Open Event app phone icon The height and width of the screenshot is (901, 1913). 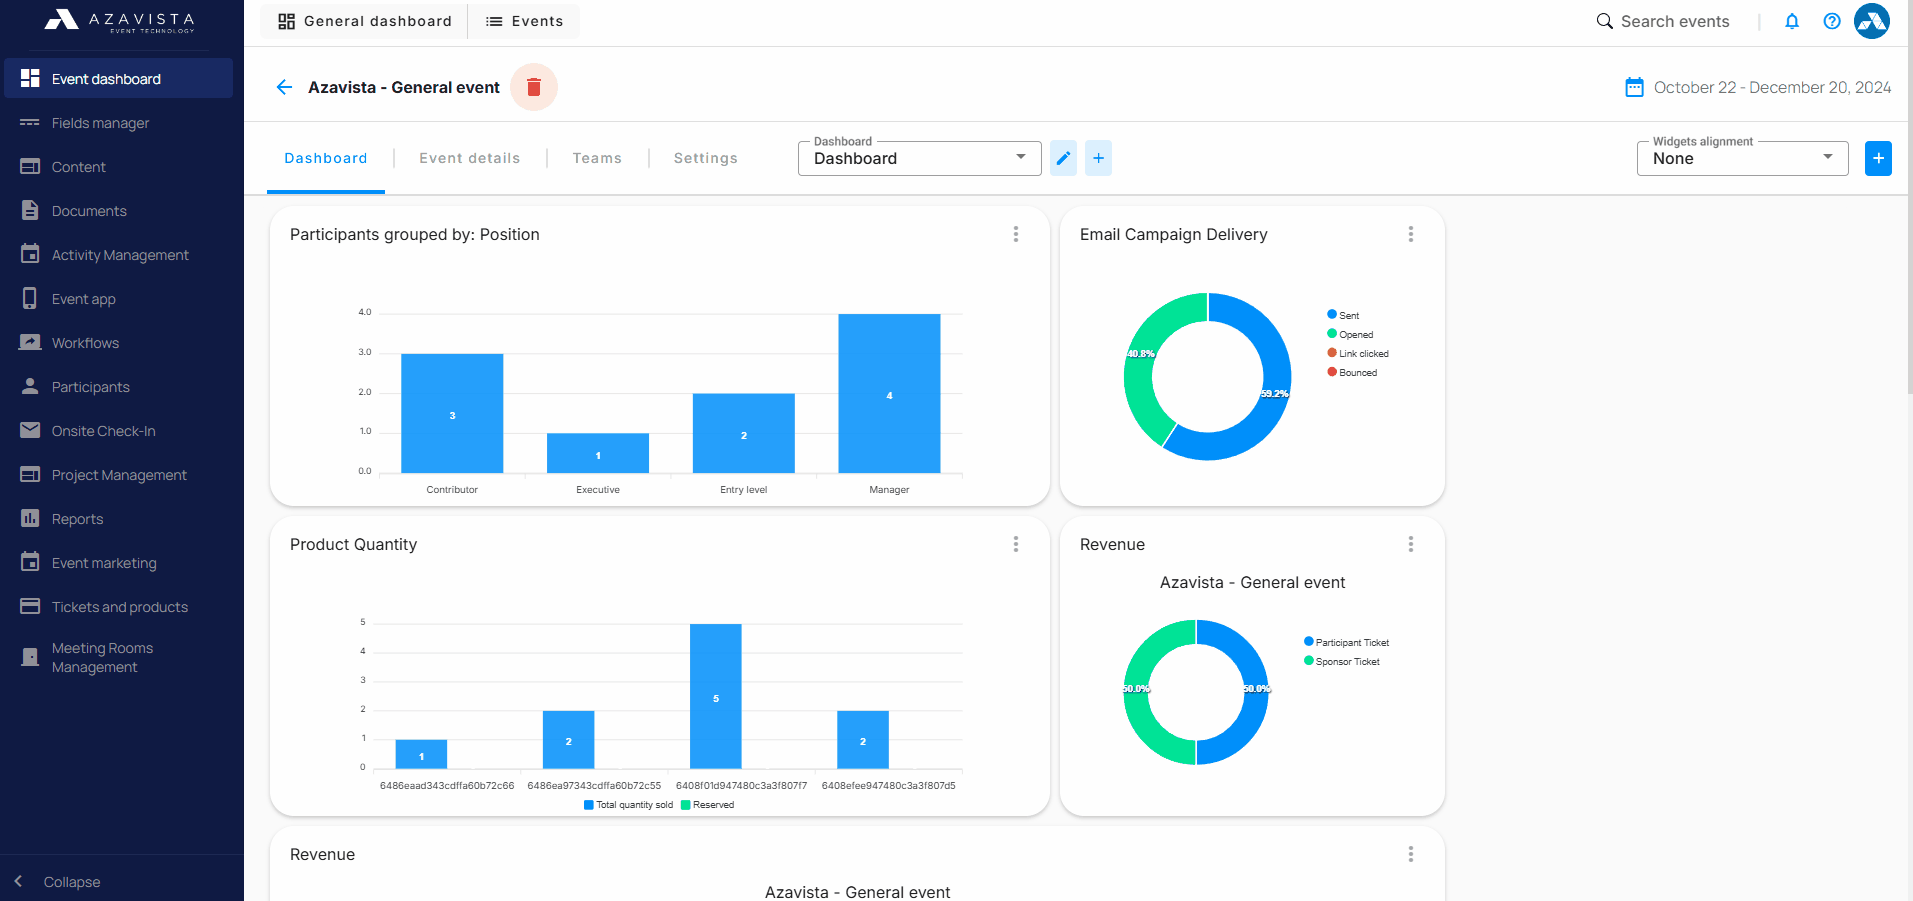pos(30,298)
